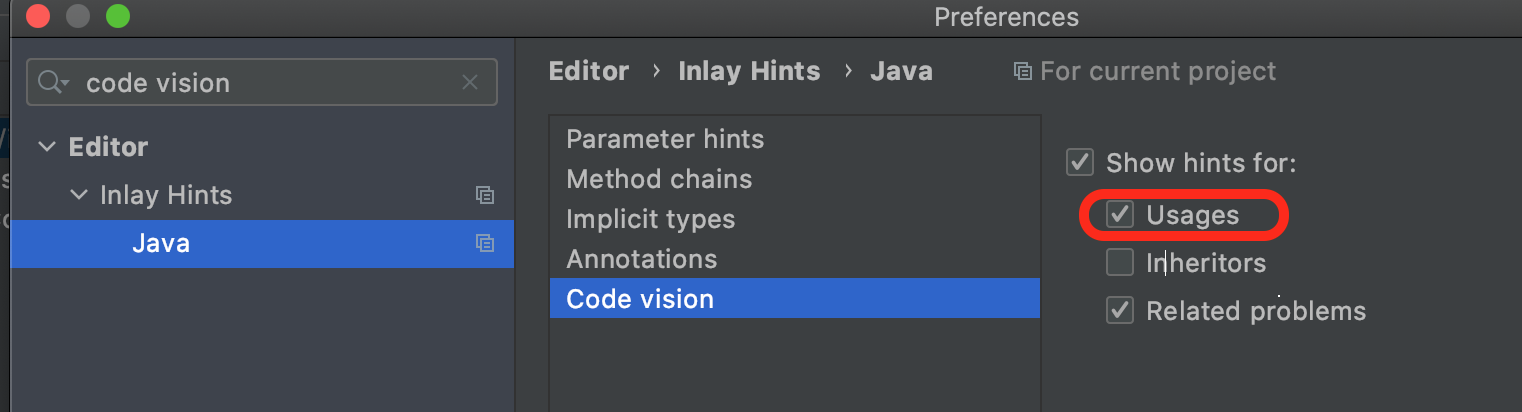Toggle 'Show hints for' checkbox
Image resolution: width=1522 pixels, height=412 pixels.
click(x=1079, y=162)
